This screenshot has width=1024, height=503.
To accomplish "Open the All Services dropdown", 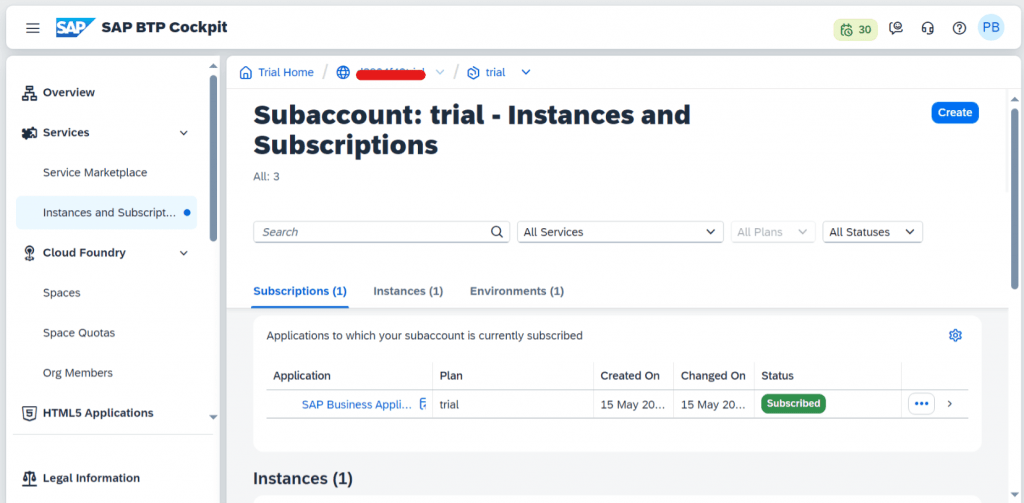I will coord(620,232).
